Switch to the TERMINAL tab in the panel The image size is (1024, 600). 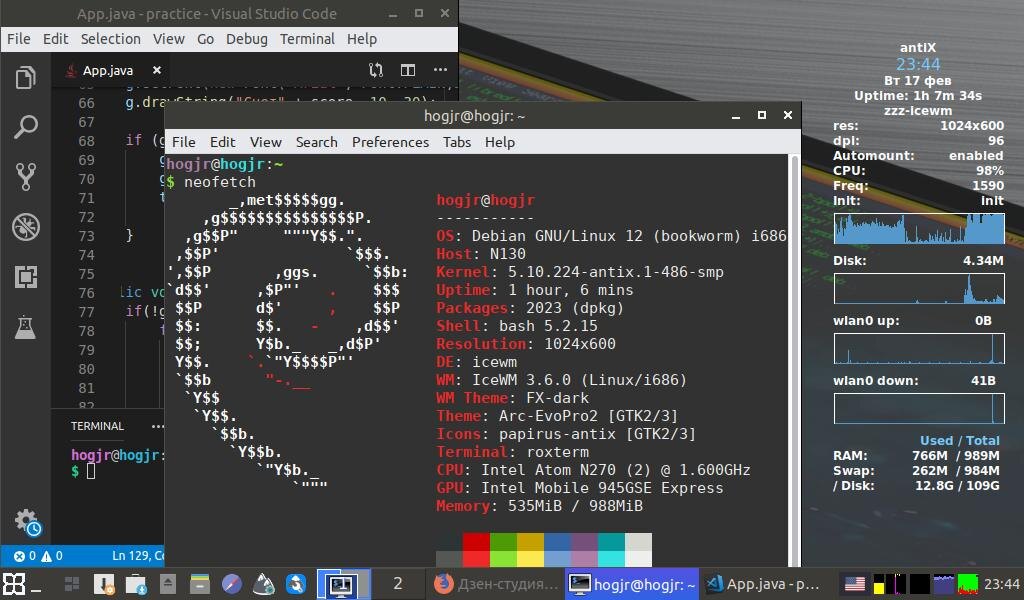point(96,426)
